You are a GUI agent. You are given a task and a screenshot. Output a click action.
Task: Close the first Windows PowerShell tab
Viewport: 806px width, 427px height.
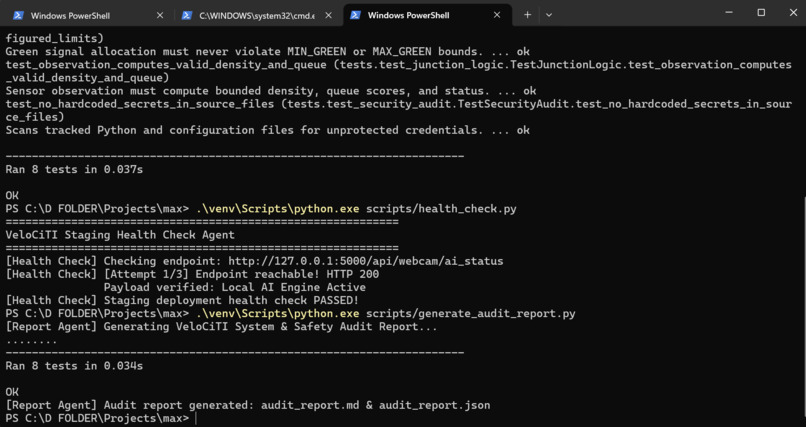160,15
